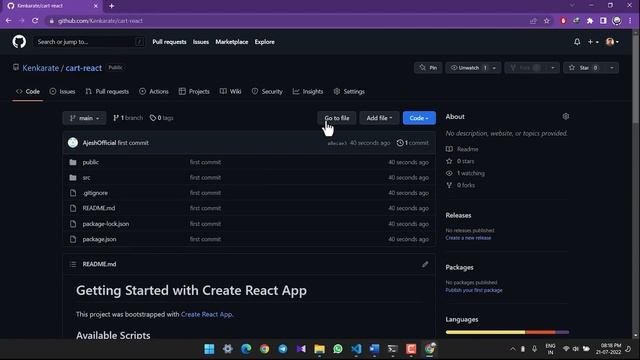Open the package.json file
Image resolution: width=640 pixels, height=360 pixels.
coord(99,239)
